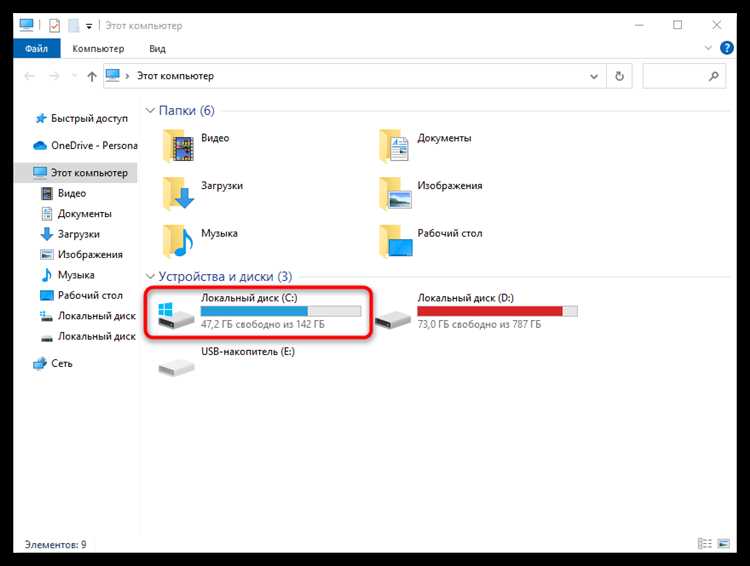Click the Help question mark icon
Screen dimensions: 750x566
pos(727,48)
